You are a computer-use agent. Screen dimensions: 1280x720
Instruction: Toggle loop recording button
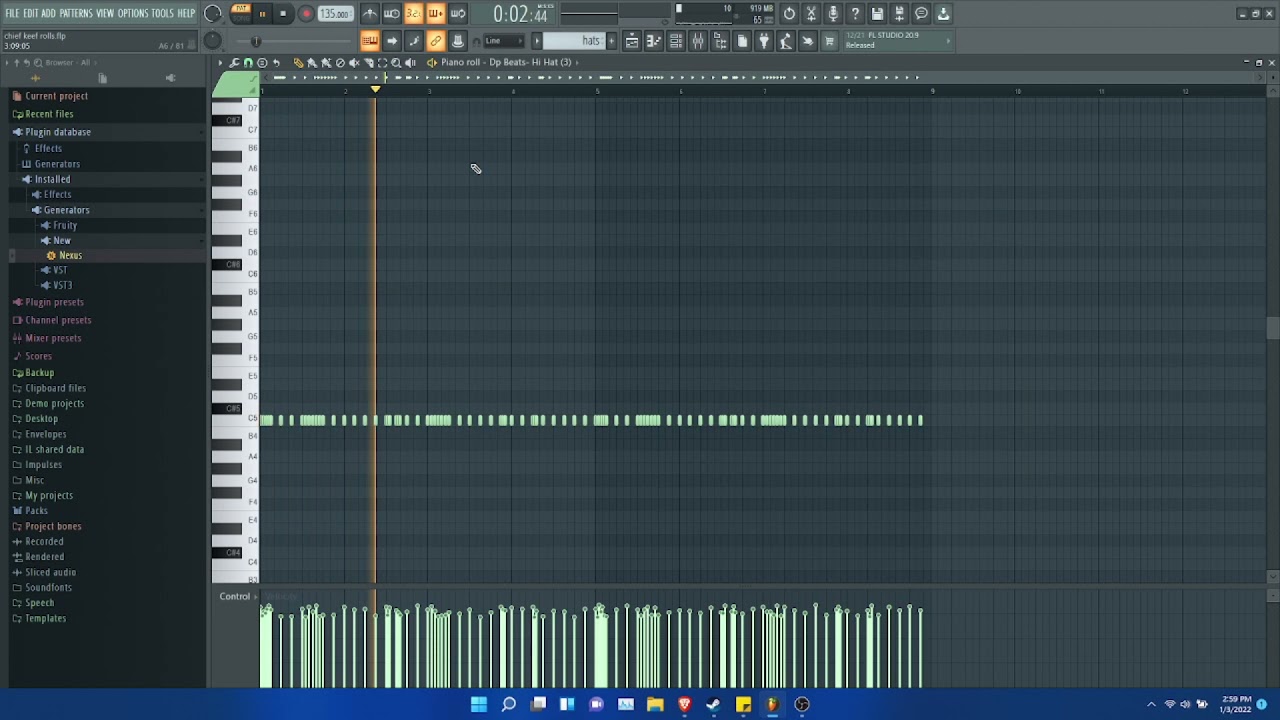458,14
